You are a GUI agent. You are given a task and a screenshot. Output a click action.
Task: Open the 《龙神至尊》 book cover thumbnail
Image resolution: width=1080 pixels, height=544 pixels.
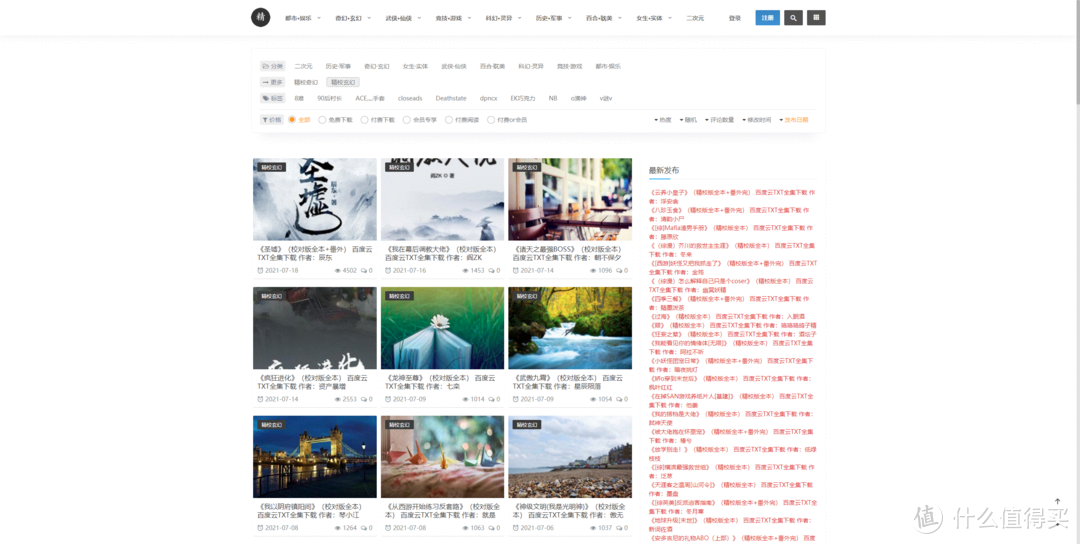[x=442, y=328]
